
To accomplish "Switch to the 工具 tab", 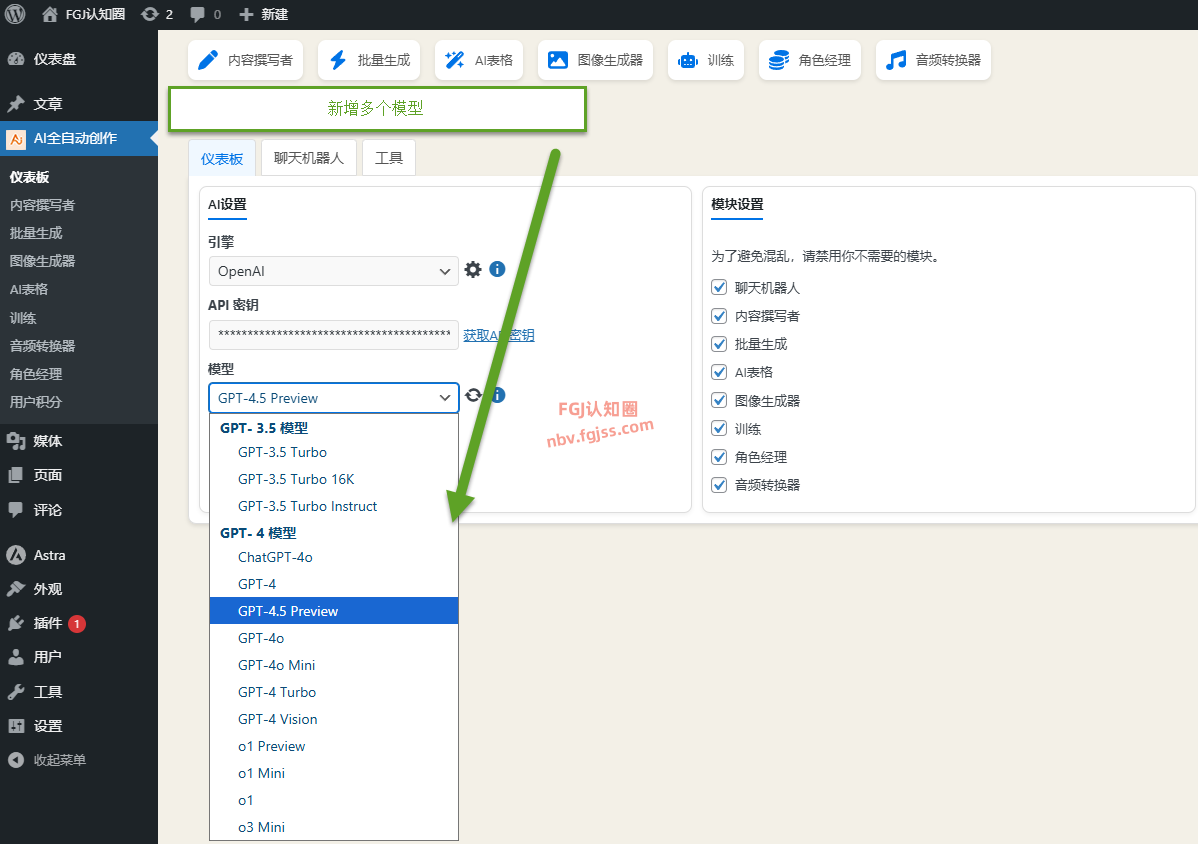I will tap(388, 157).
